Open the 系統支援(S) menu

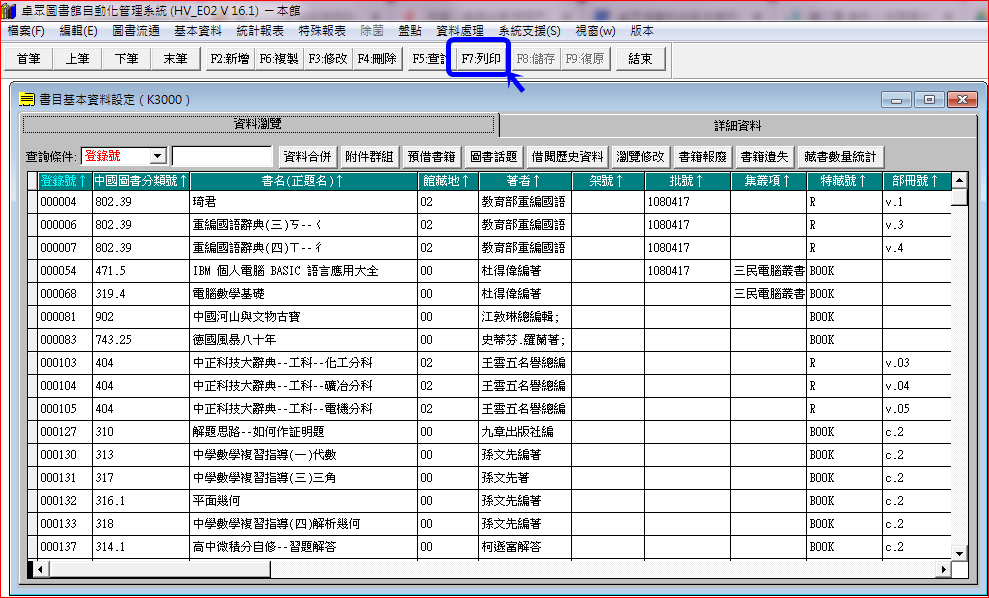point(529,30)
